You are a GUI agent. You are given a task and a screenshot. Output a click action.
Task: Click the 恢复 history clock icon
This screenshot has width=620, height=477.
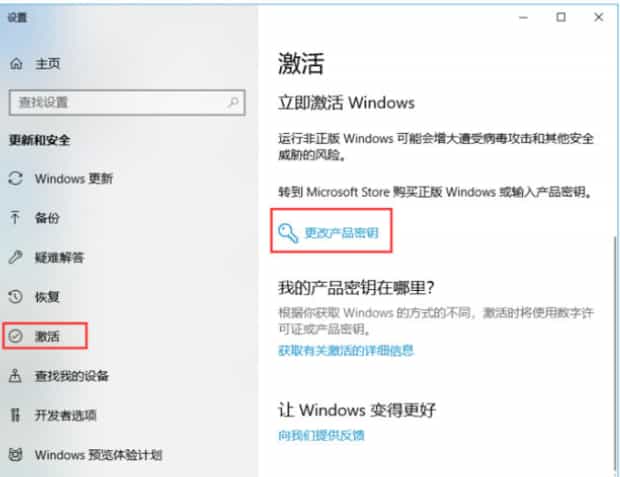15,297
